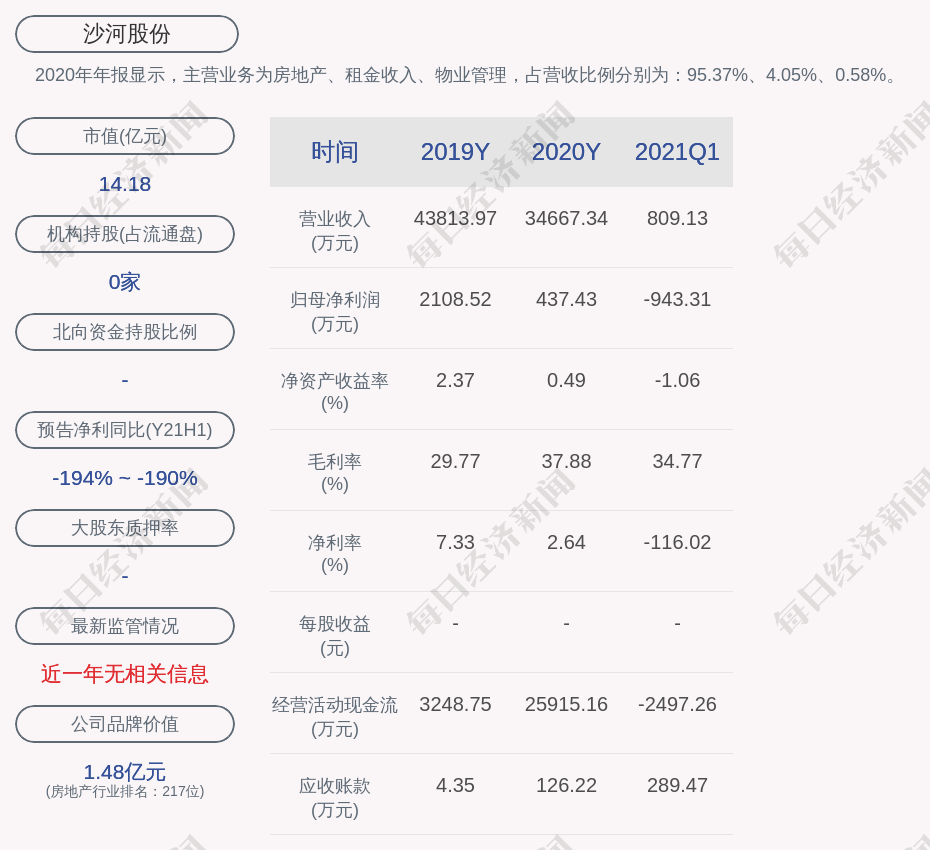This screenshot has height=850, width=930.
Task: Click net margin value -116.02
Action: pos(677,542)
